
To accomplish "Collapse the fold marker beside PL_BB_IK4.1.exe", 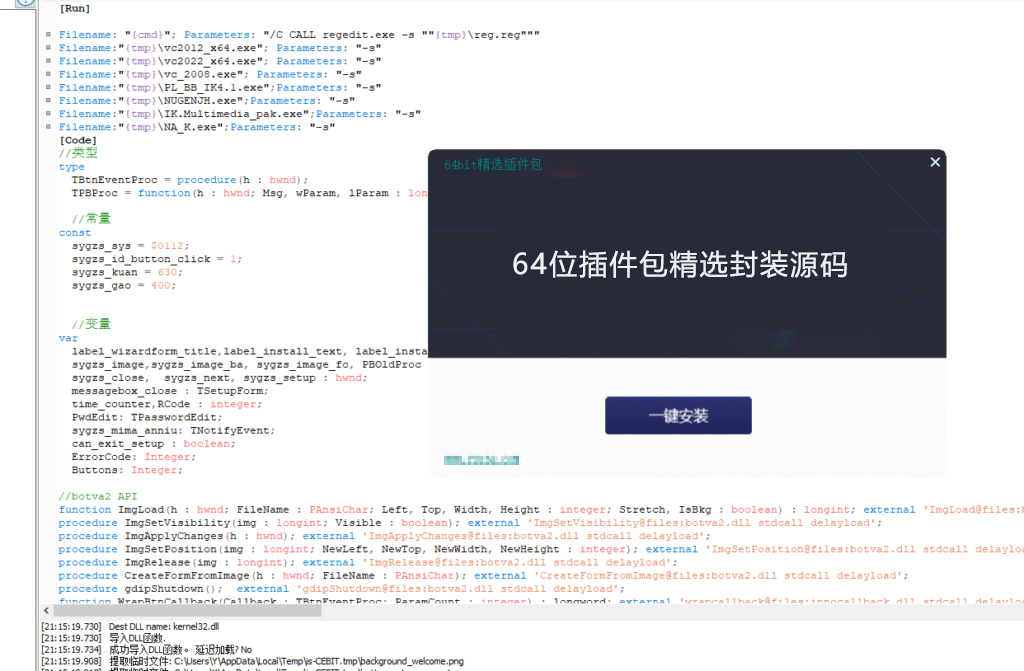I will click(48, 87).
